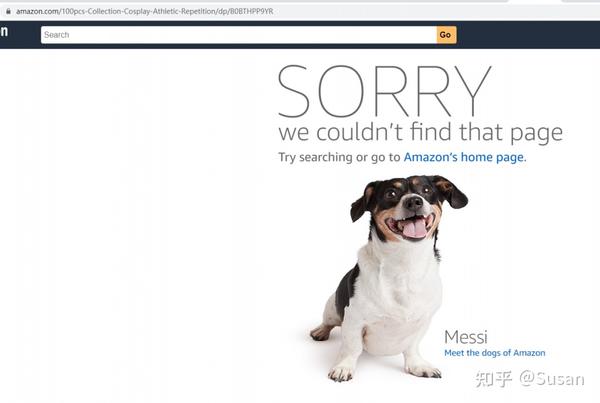
Task: Click the padlock icon in the address bar
Action: tap(8, 11)
